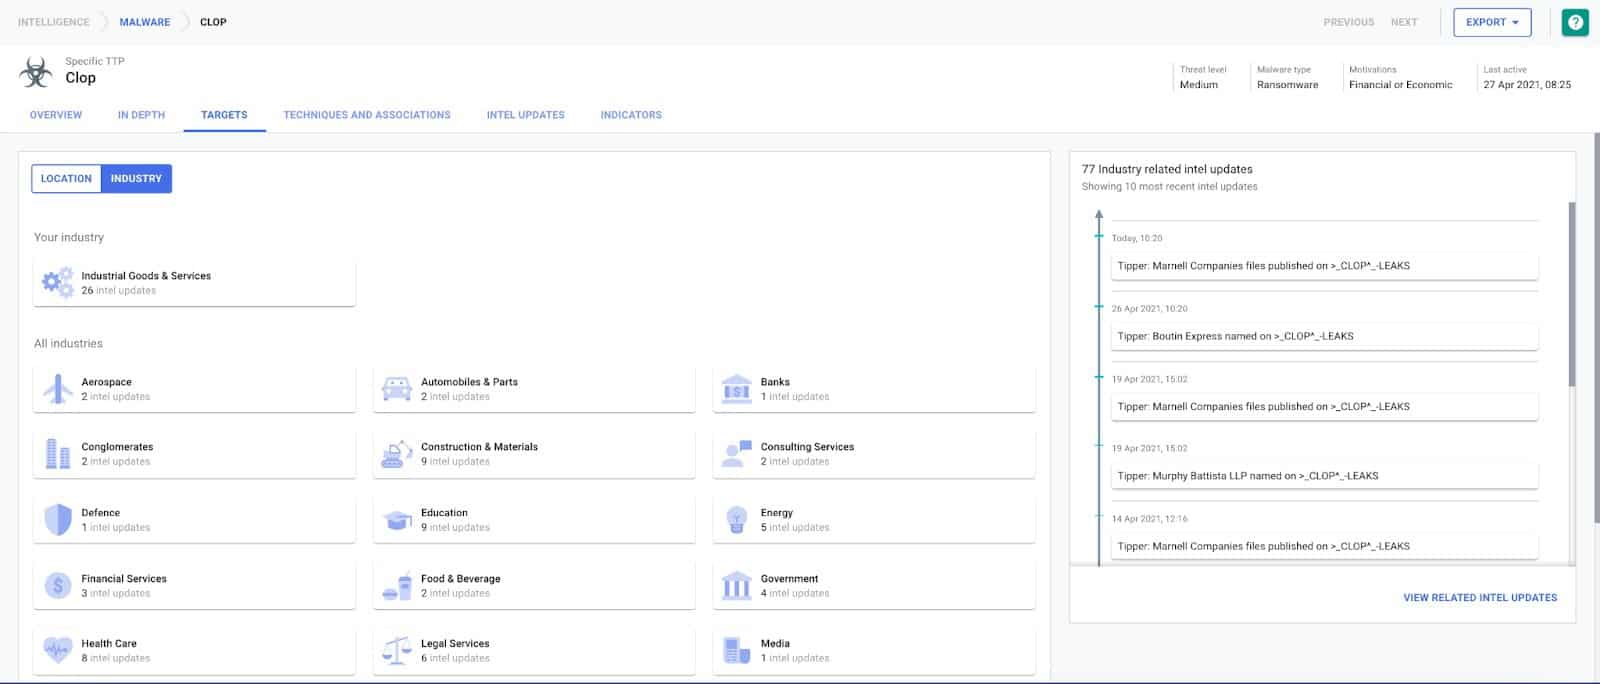
Task: Open the In Depth tab
Action: [x=141, y=115]
